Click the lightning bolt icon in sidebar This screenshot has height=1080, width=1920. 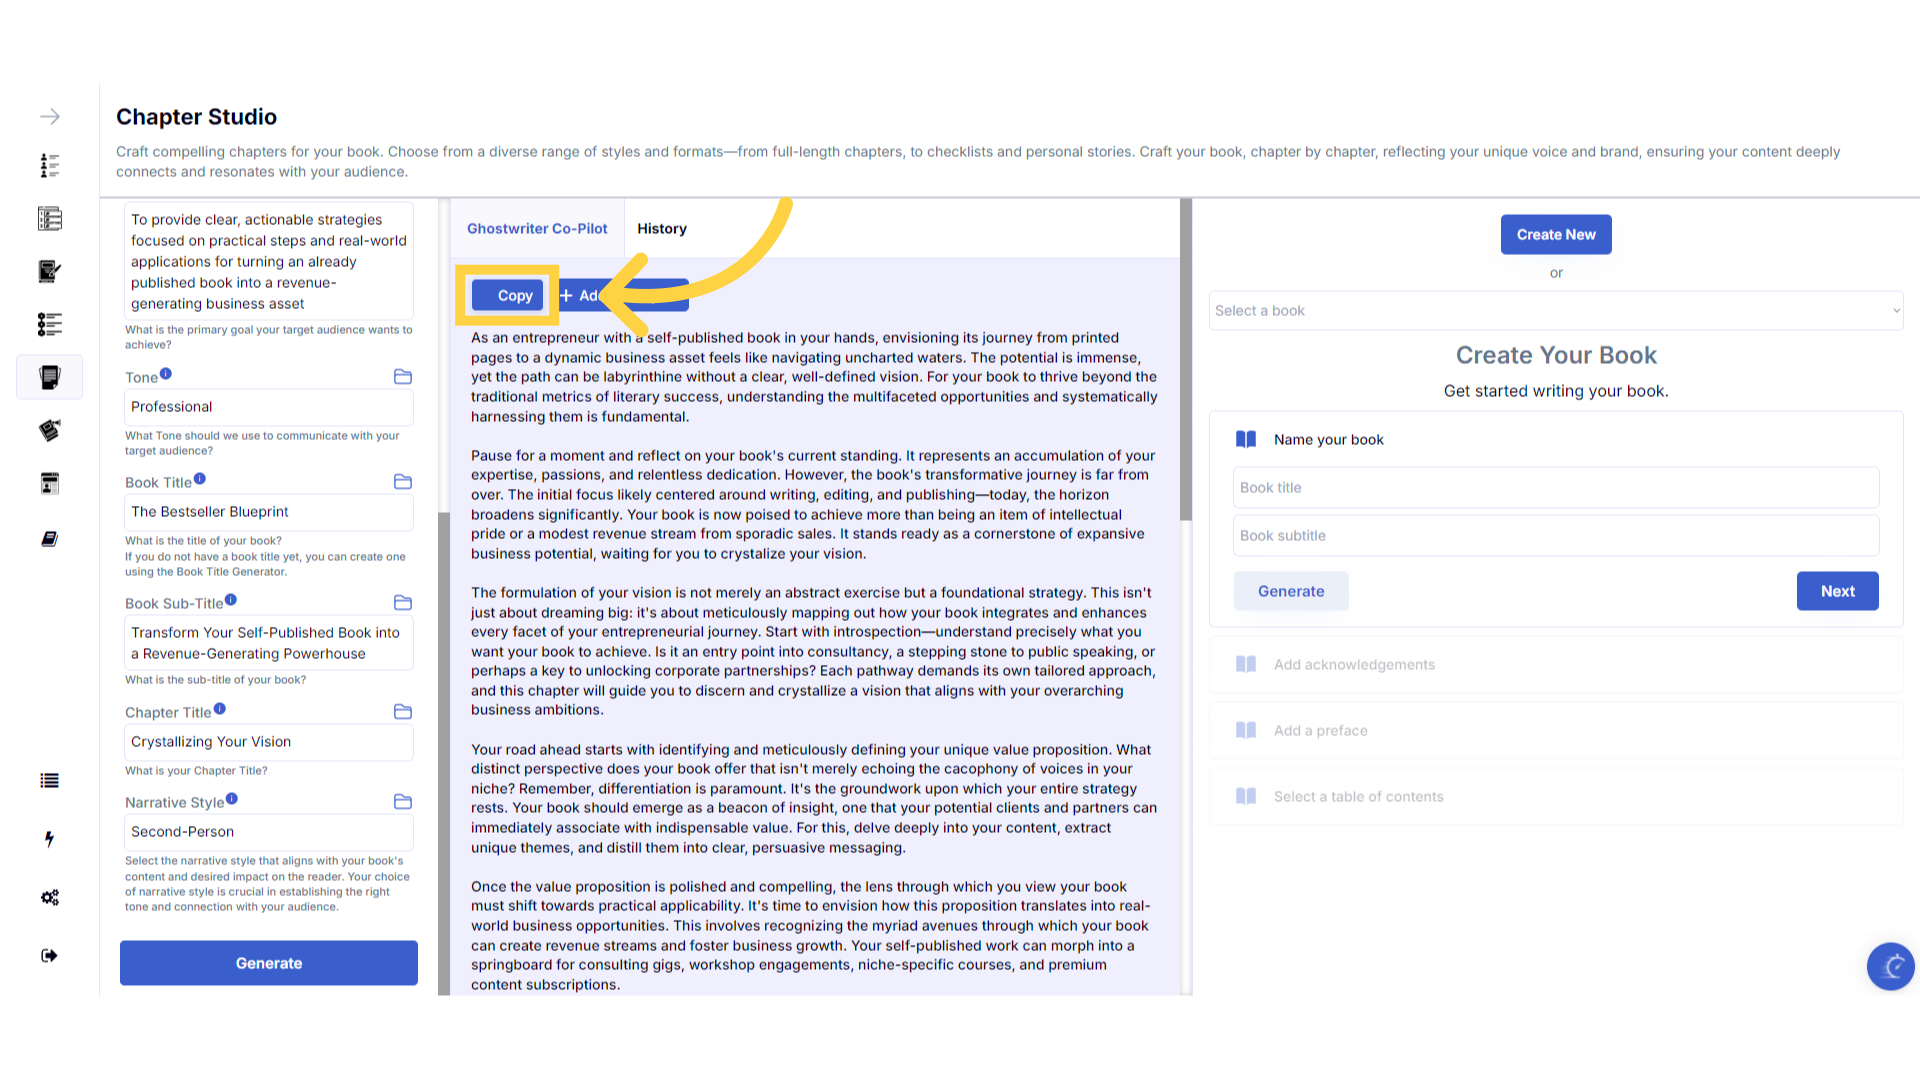[49, 839]
